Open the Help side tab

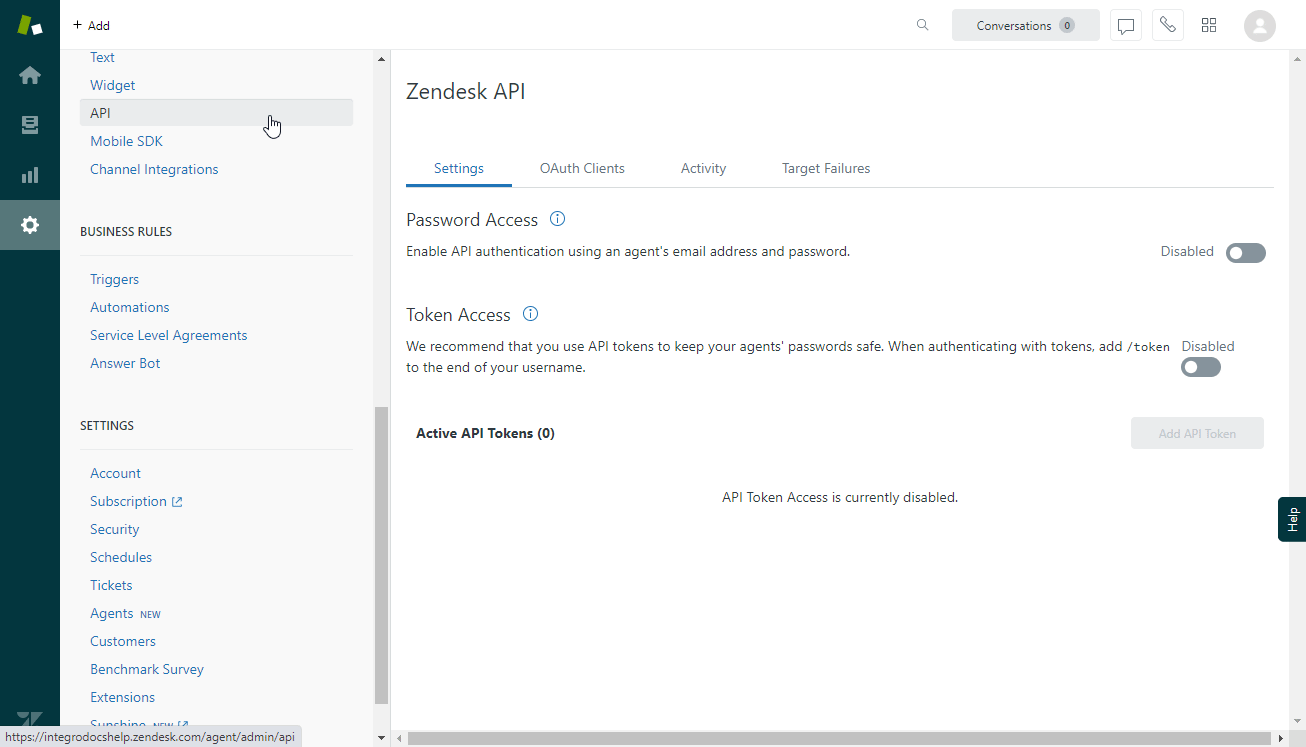tap(1292, 519)
